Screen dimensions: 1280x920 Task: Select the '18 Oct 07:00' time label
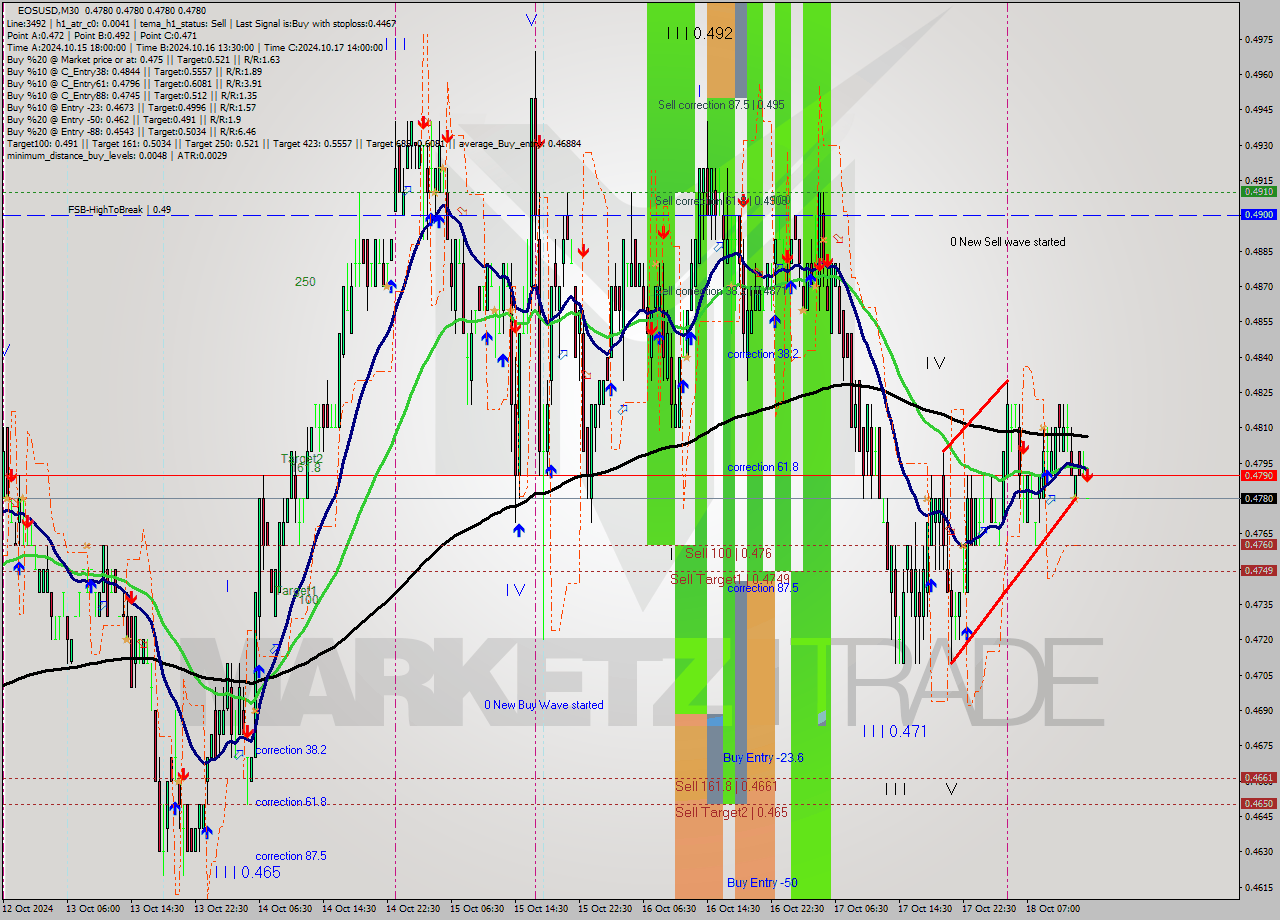click(1053, 909)
